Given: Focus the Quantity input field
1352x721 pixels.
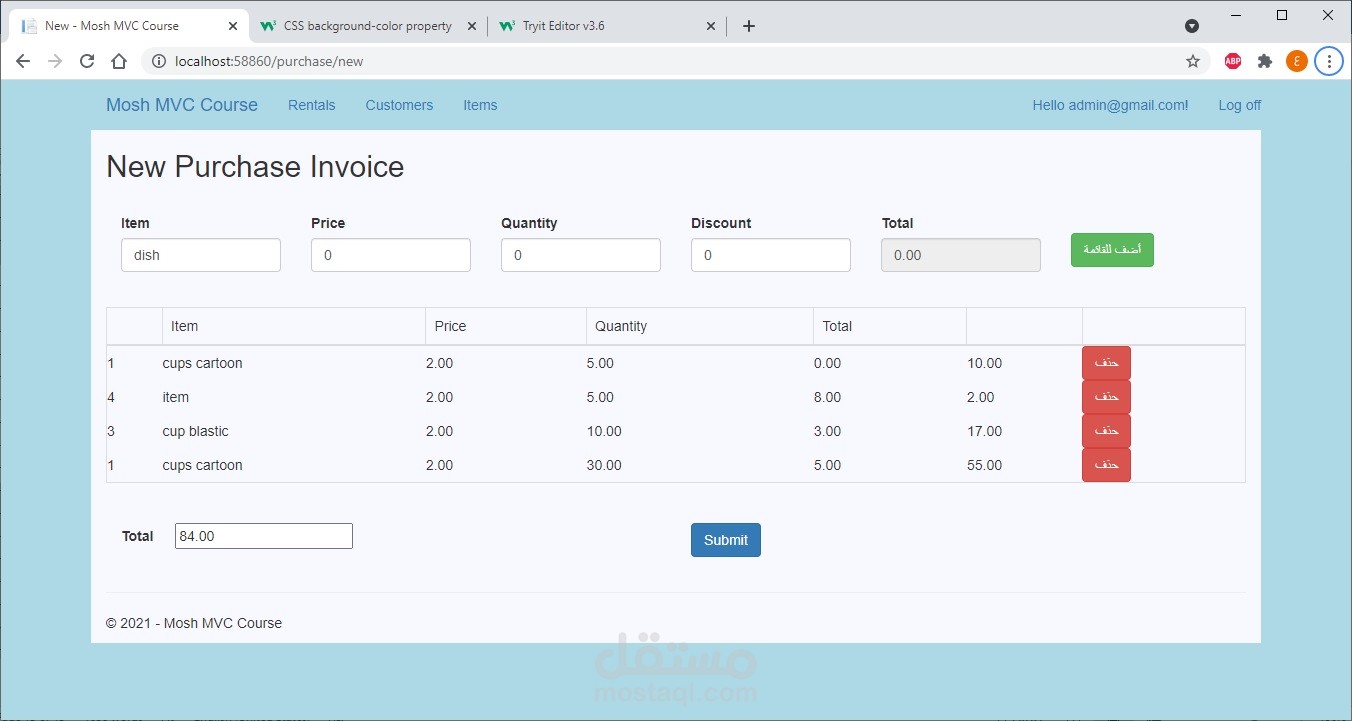Looking at the screenshot, I should tap(581, 255).
